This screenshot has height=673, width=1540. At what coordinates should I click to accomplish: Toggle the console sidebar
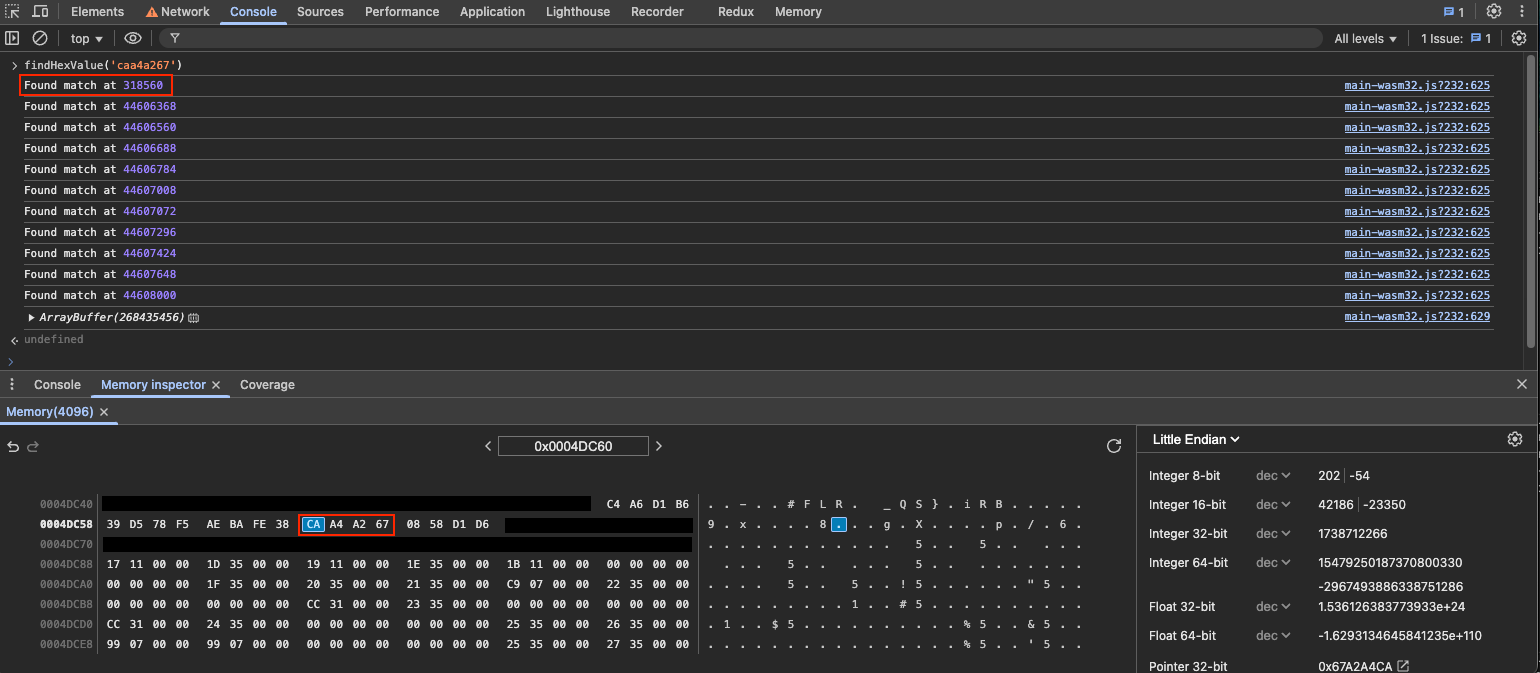pos(13,38)
